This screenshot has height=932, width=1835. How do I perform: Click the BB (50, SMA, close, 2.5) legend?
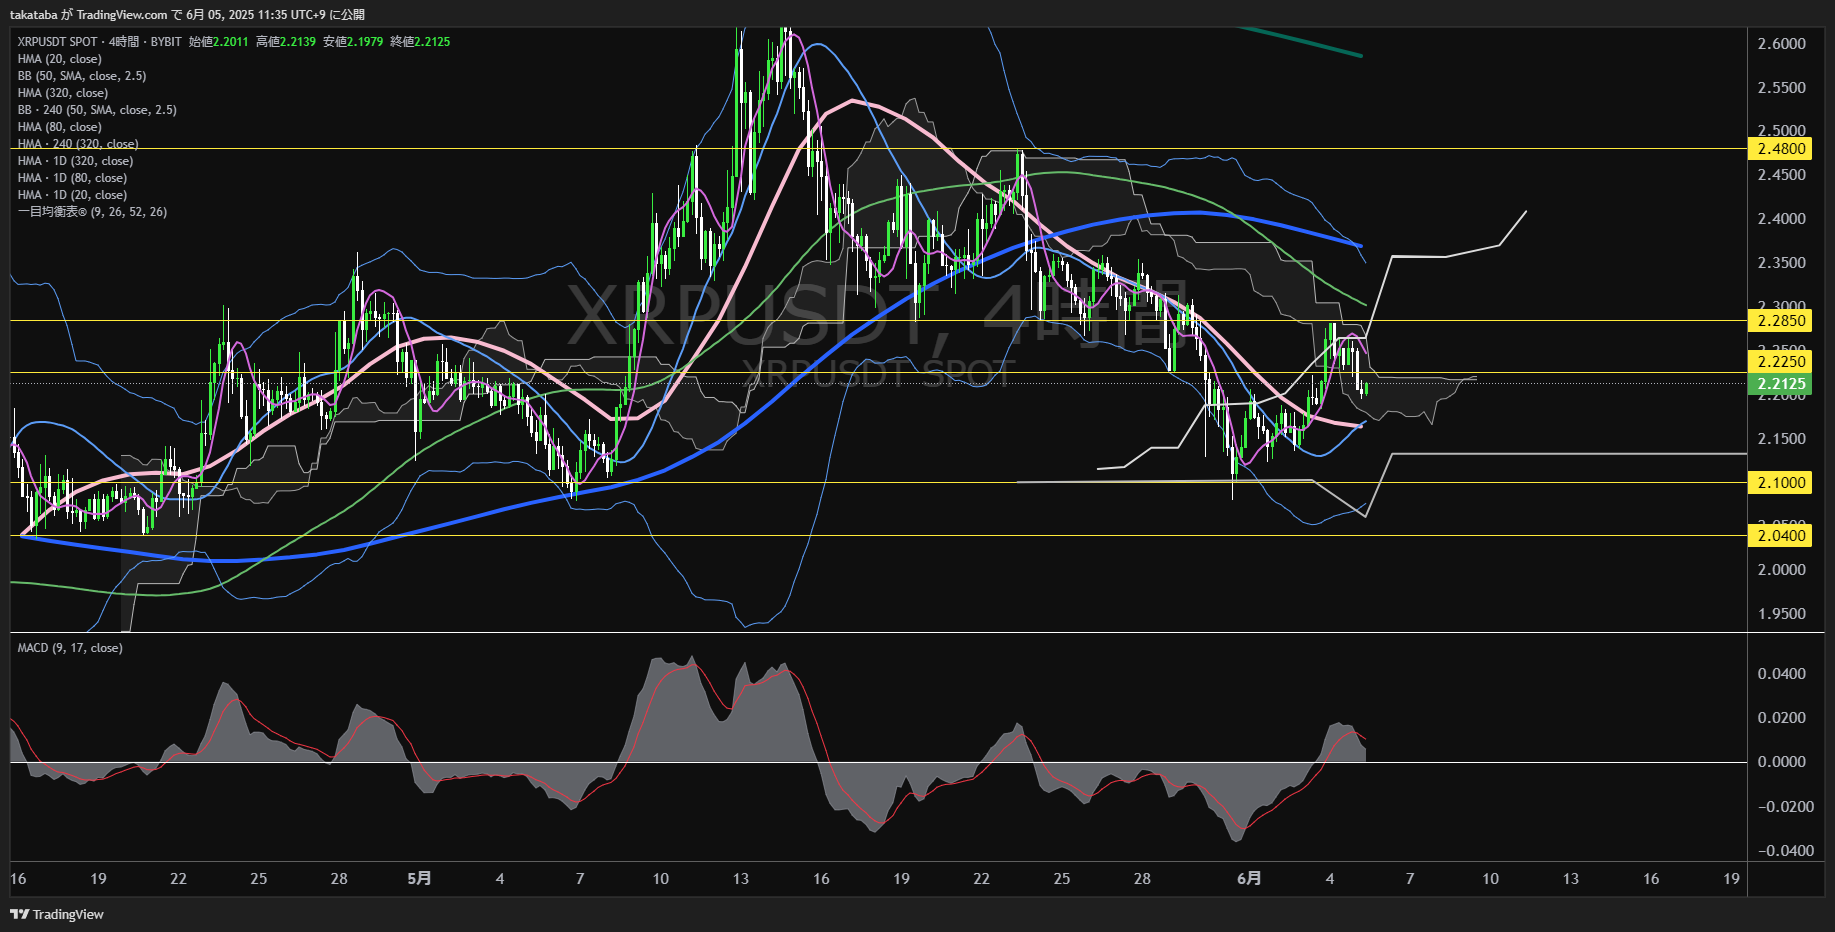[x=82, y=76]
